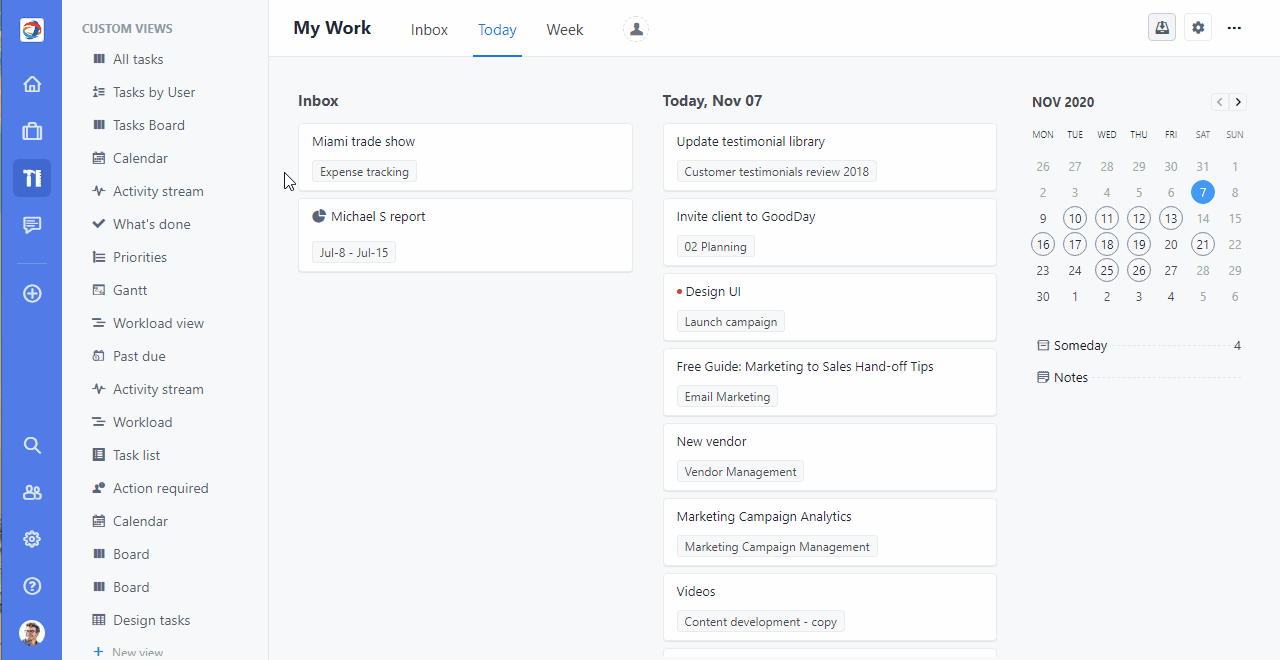Expand the Notes section
Viewport: 1280px width, 660px height.
tap(1070, 378)
